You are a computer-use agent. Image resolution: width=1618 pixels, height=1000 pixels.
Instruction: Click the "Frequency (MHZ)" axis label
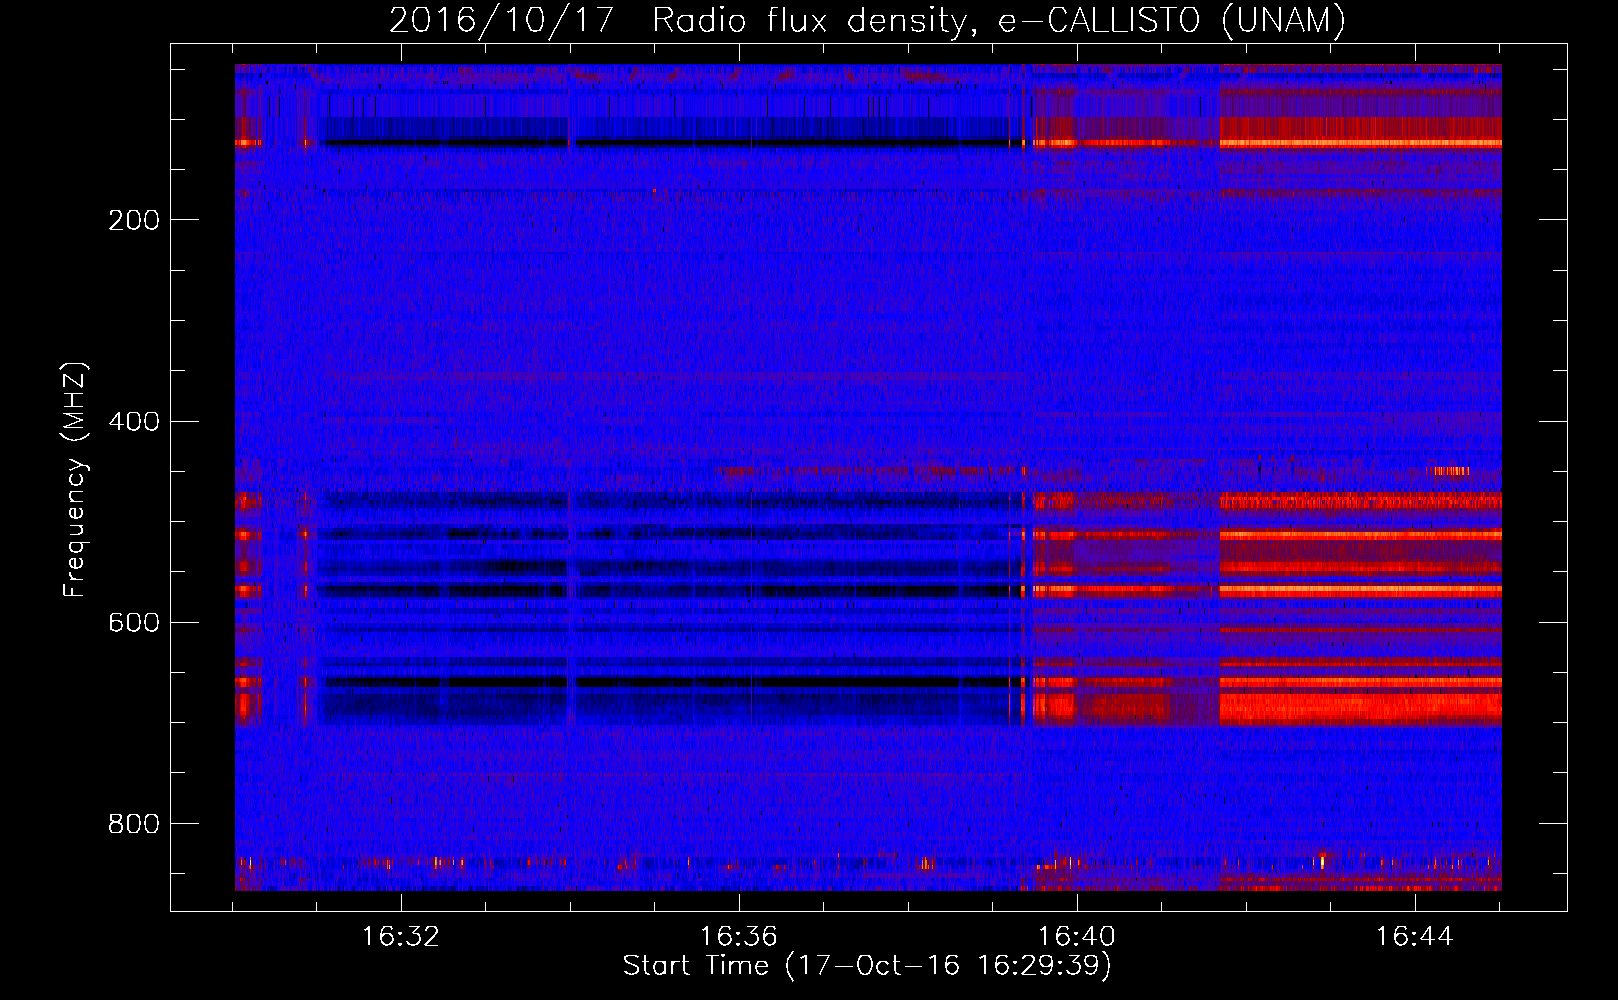(75, 480)
